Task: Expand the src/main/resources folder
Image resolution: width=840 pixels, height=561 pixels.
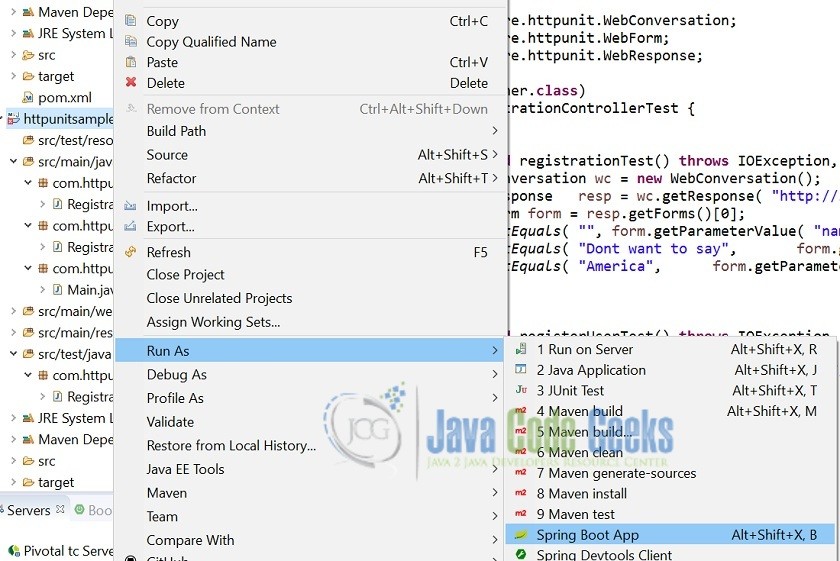Action: 13,333
